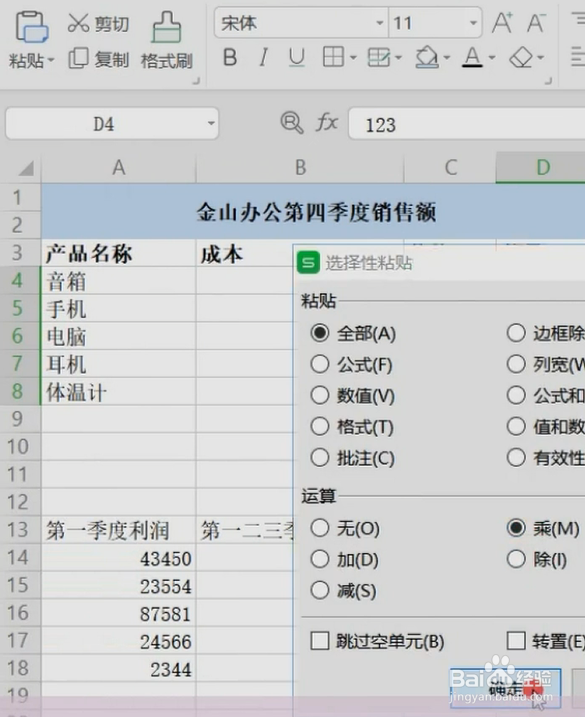Click the 产品名称 header cell

pyautogui.click(x=118, y=253)
